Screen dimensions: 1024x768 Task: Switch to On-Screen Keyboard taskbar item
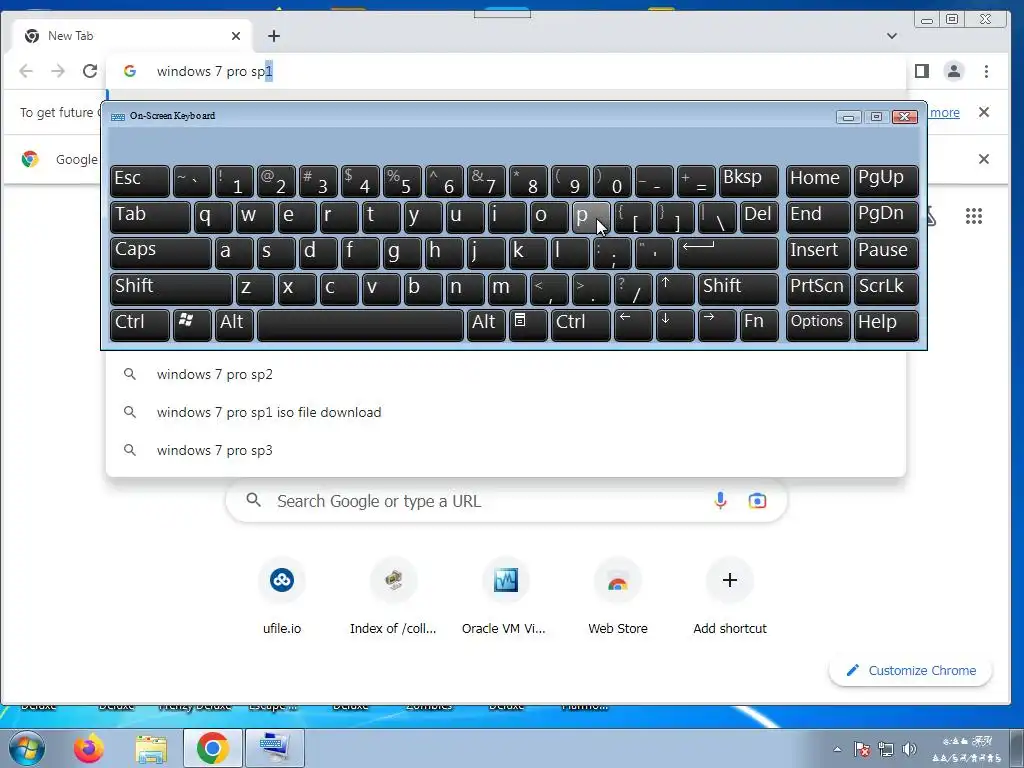(274, 748)
